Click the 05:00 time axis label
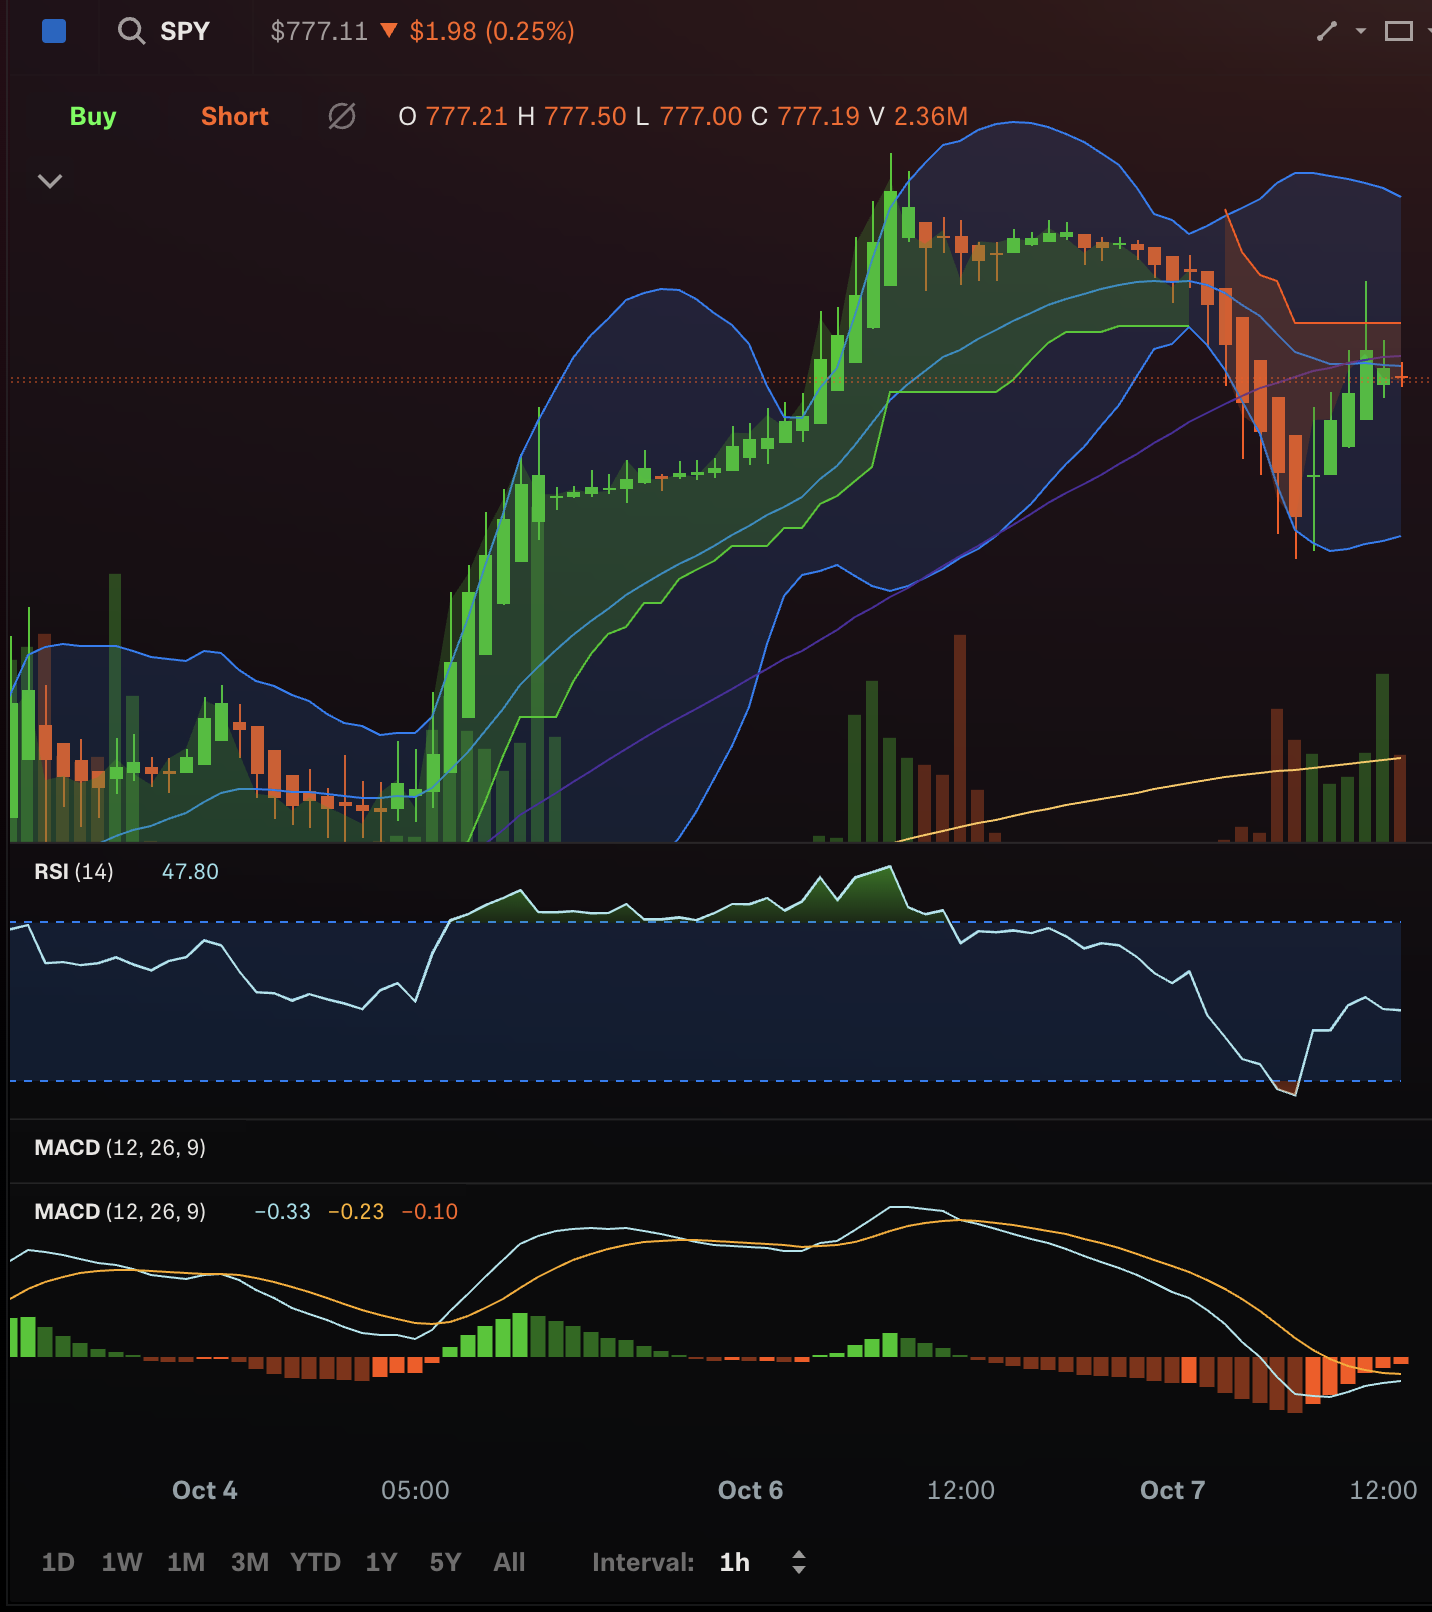This screenshot has height=1612, width=1432. (x=415, y=1490)
